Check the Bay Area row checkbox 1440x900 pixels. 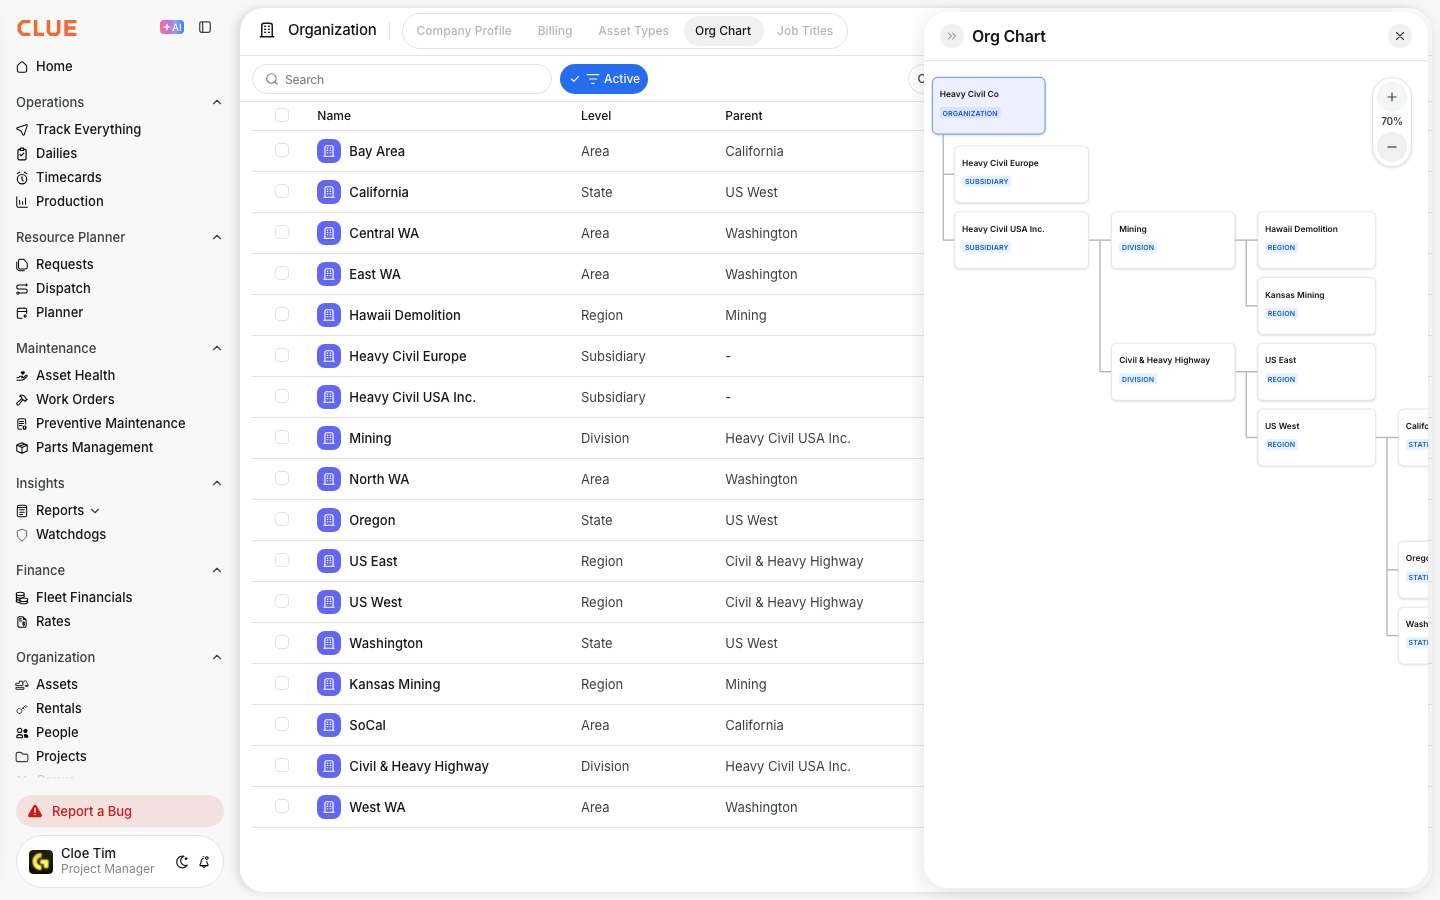click(x=282, y=150)
